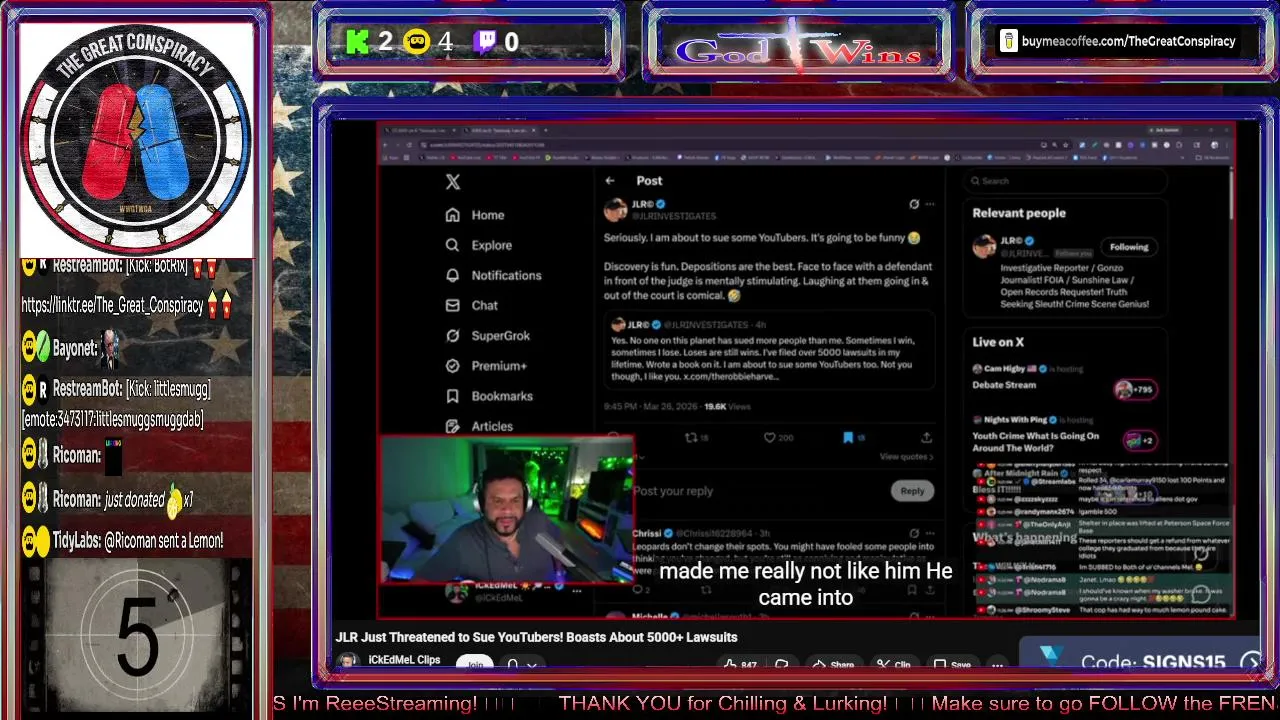
Task: Click the Relevant people heading
Action: pyautogui.click(x=1019, y=213)
